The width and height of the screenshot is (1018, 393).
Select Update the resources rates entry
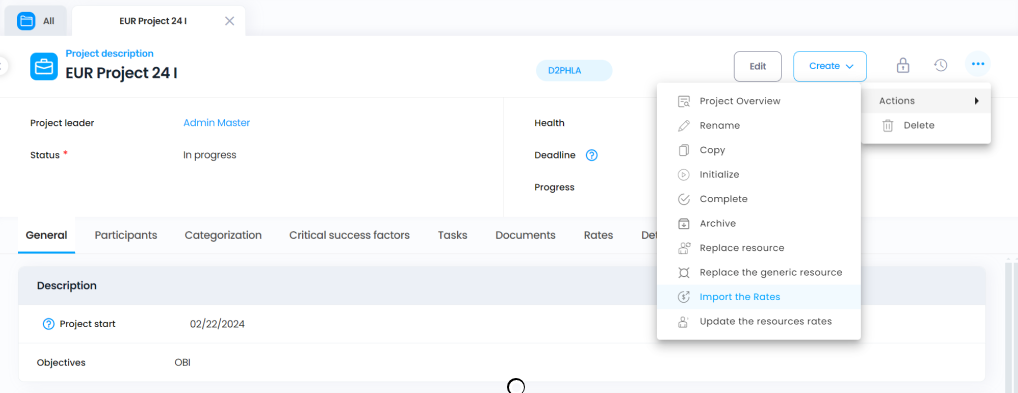pyautogui.click(x=758, y=322)
